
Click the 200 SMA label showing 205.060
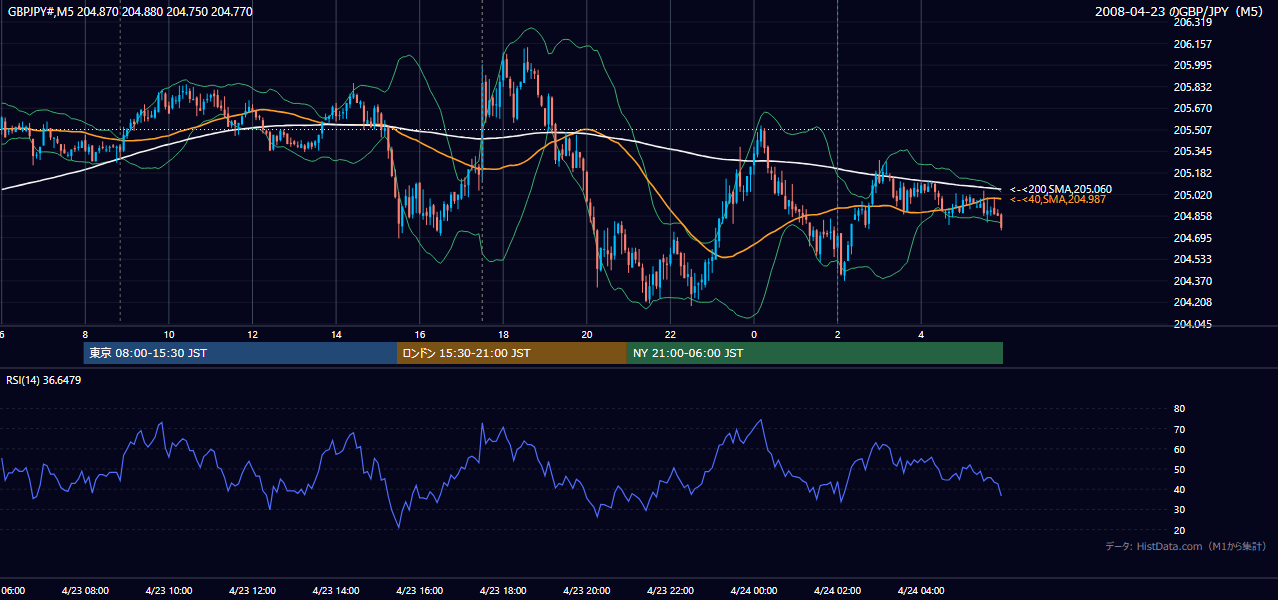1060,189
